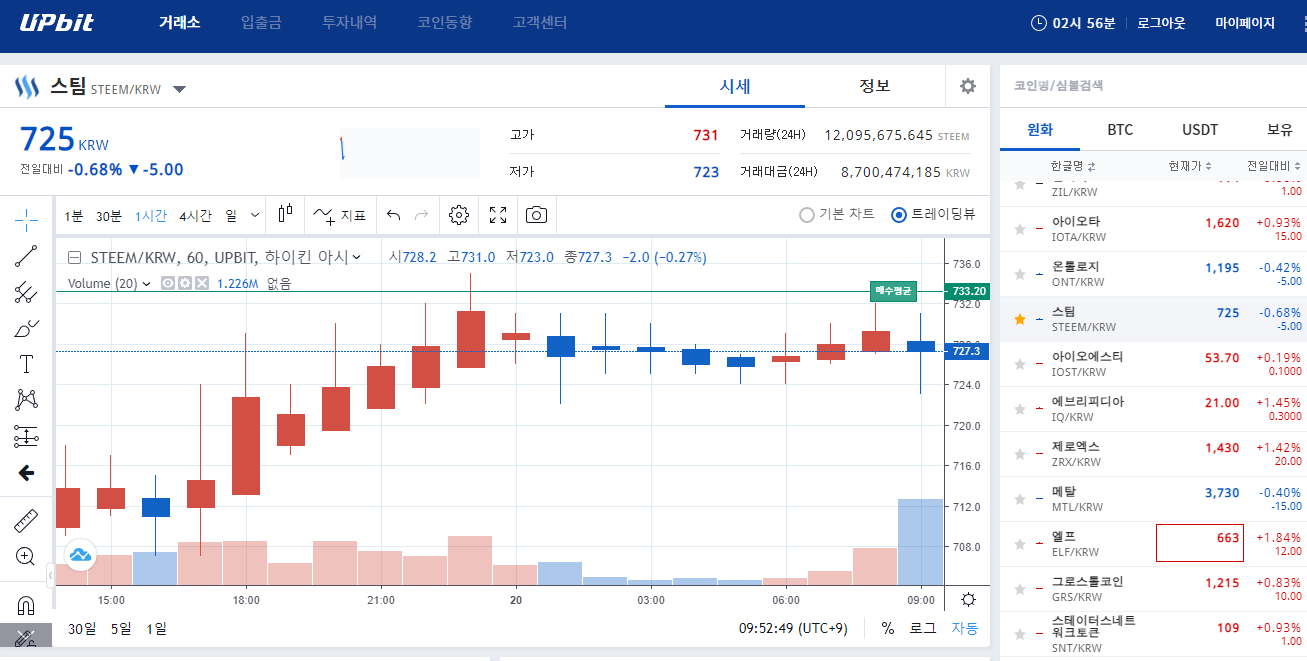Open the indicators (지표) menu
This screenshot has width=1307, height=661.
338,215
